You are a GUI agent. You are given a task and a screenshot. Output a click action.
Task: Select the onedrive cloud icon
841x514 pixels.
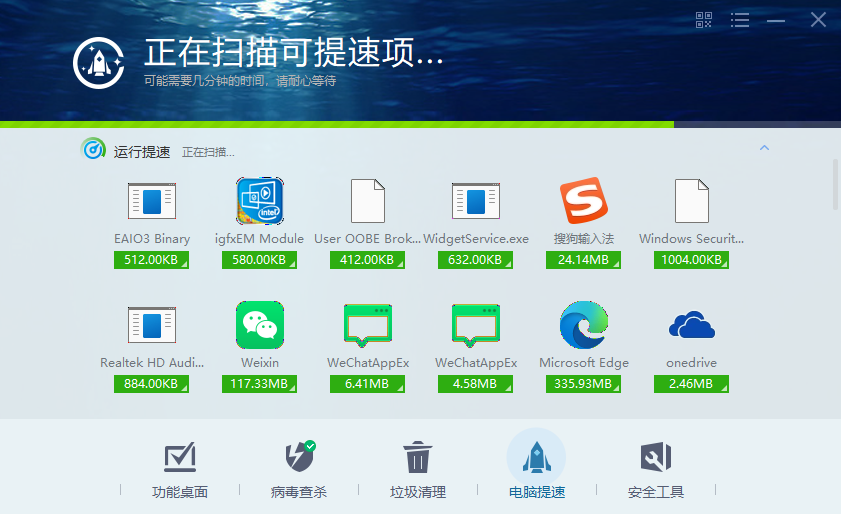pyautogui.click(x=691, y=325)
